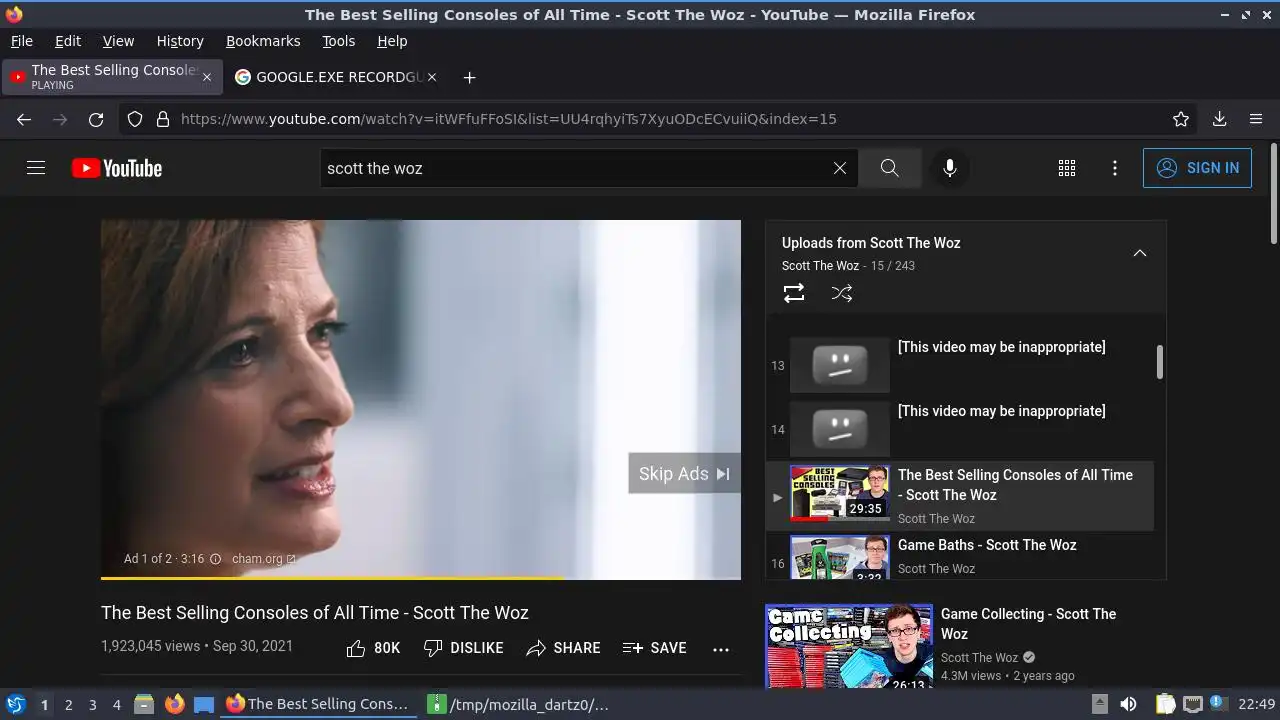Toggle playlist shuffle
The image size is (1280, 720).
click(842, 293)
